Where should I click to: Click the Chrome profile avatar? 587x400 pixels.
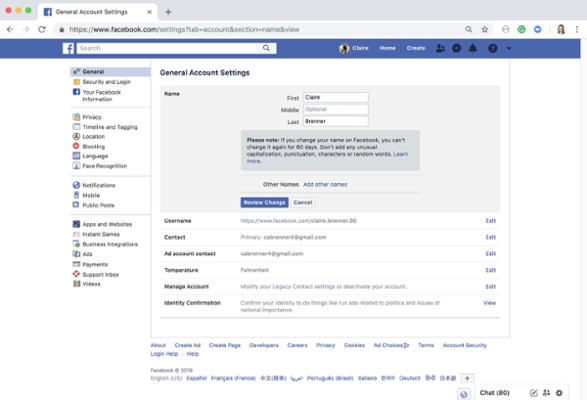point(561,29)
